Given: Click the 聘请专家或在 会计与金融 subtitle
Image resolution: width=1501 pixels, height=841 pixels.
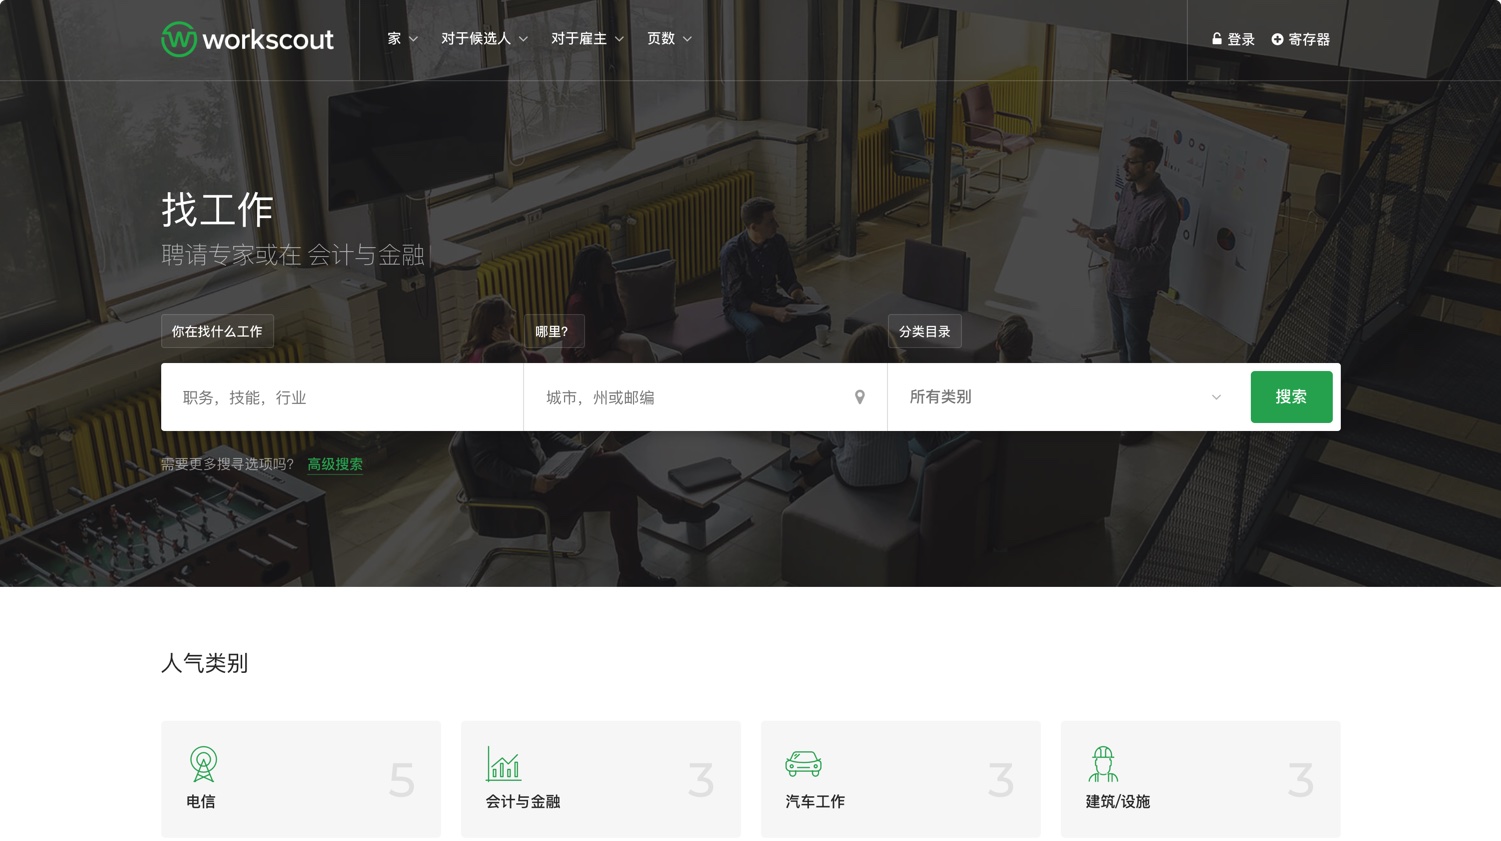Looking at the screenshot, I should click(x=293, y=255).
